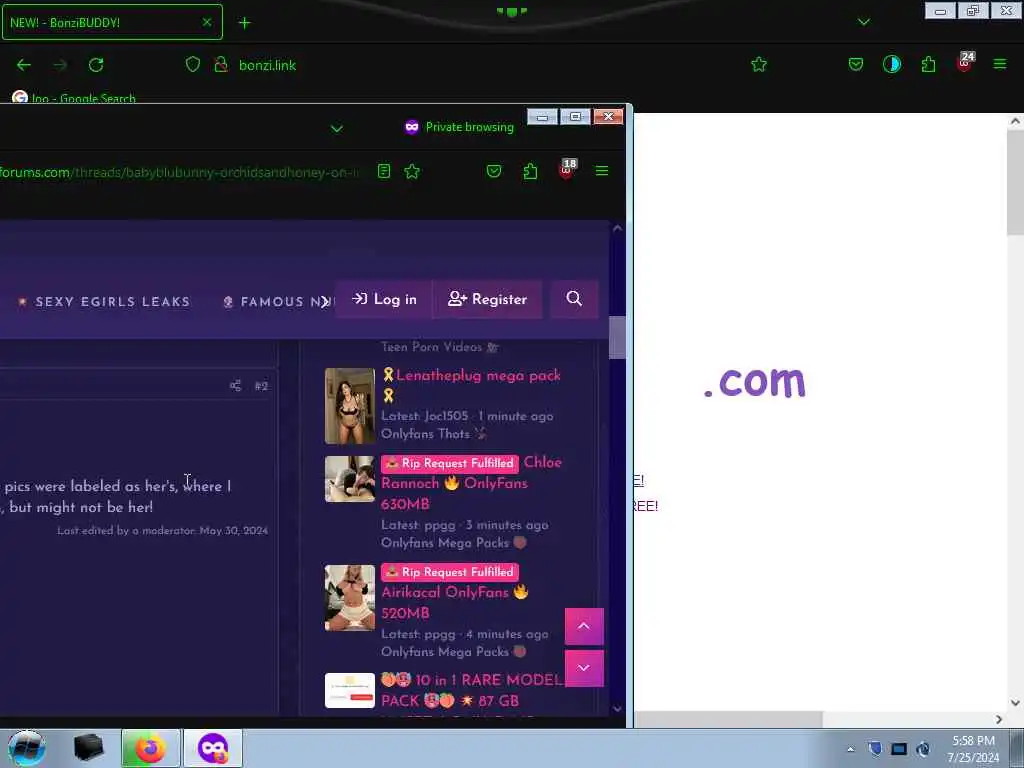
Task: Reload the bonzi.link page
Action: pos(96,65)
